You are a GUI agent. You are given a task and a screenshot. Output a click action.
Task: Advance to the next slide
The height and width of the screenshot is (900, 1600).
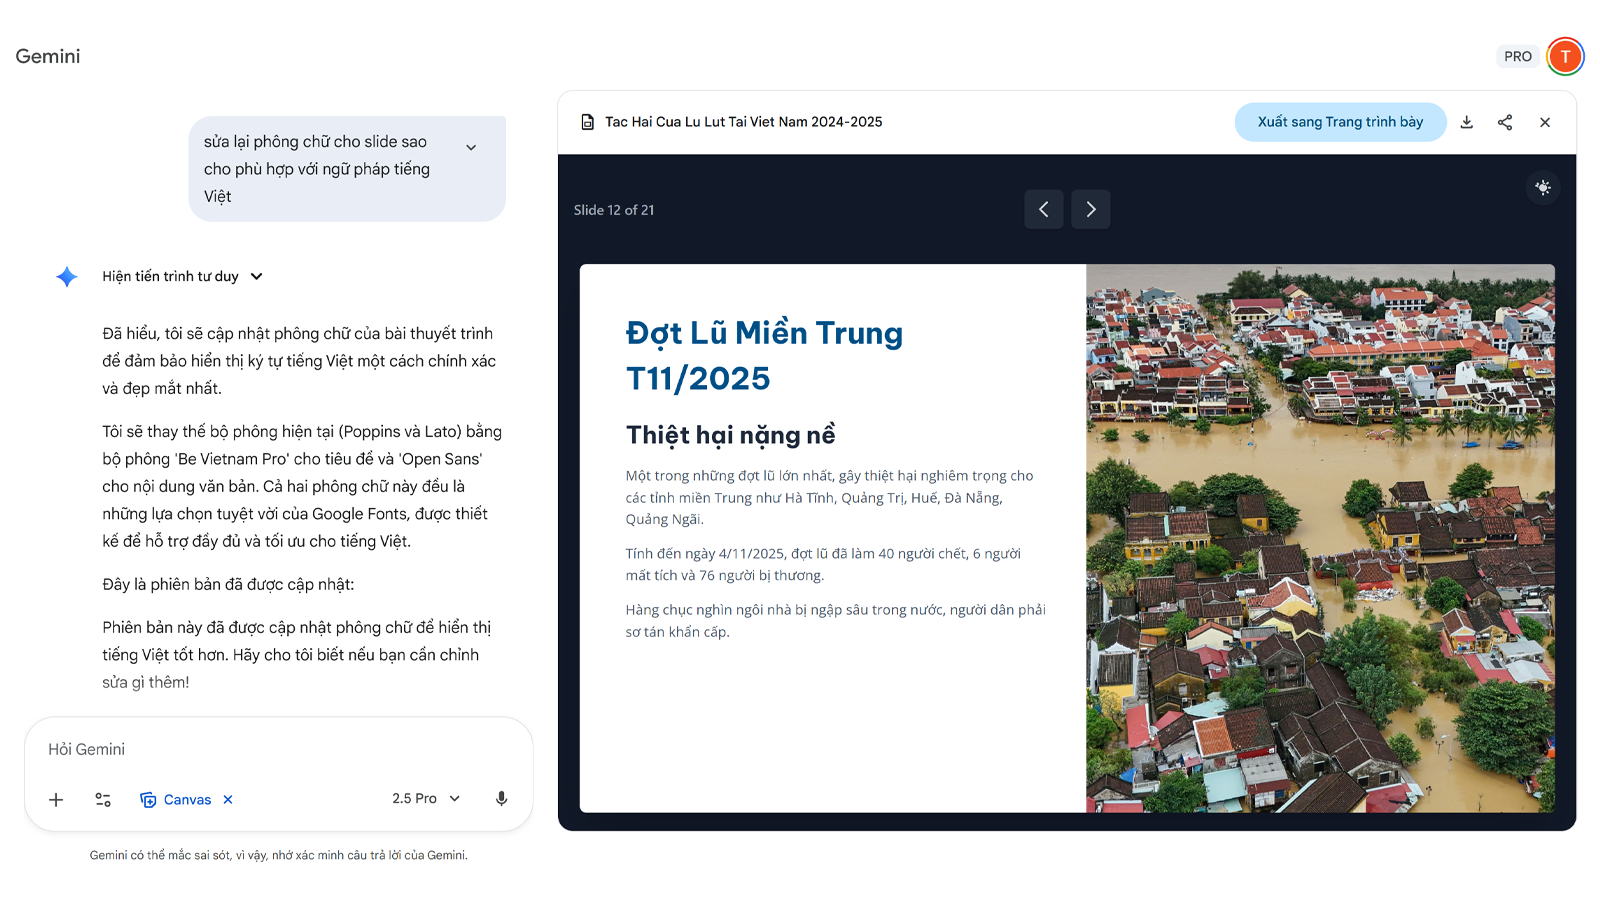point(1091,209)
